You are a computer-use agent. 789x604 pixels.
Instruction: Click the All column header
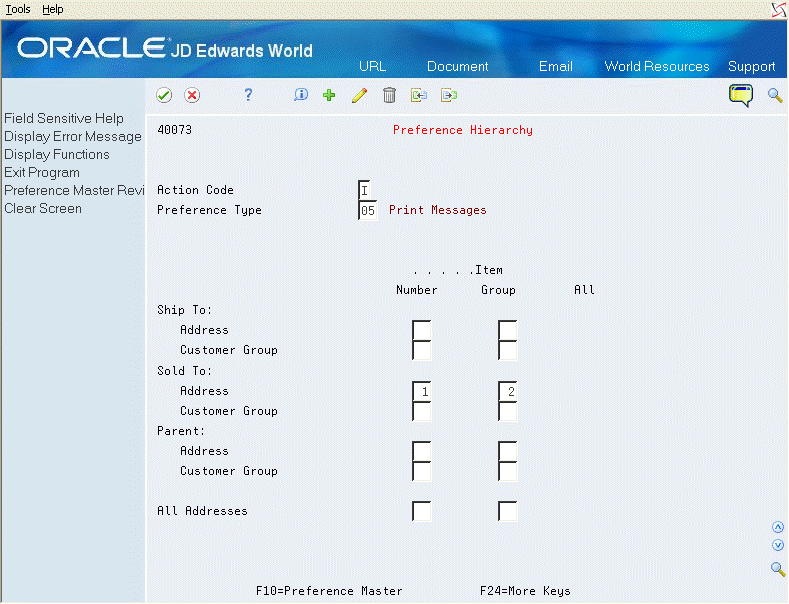coord(584,290)
